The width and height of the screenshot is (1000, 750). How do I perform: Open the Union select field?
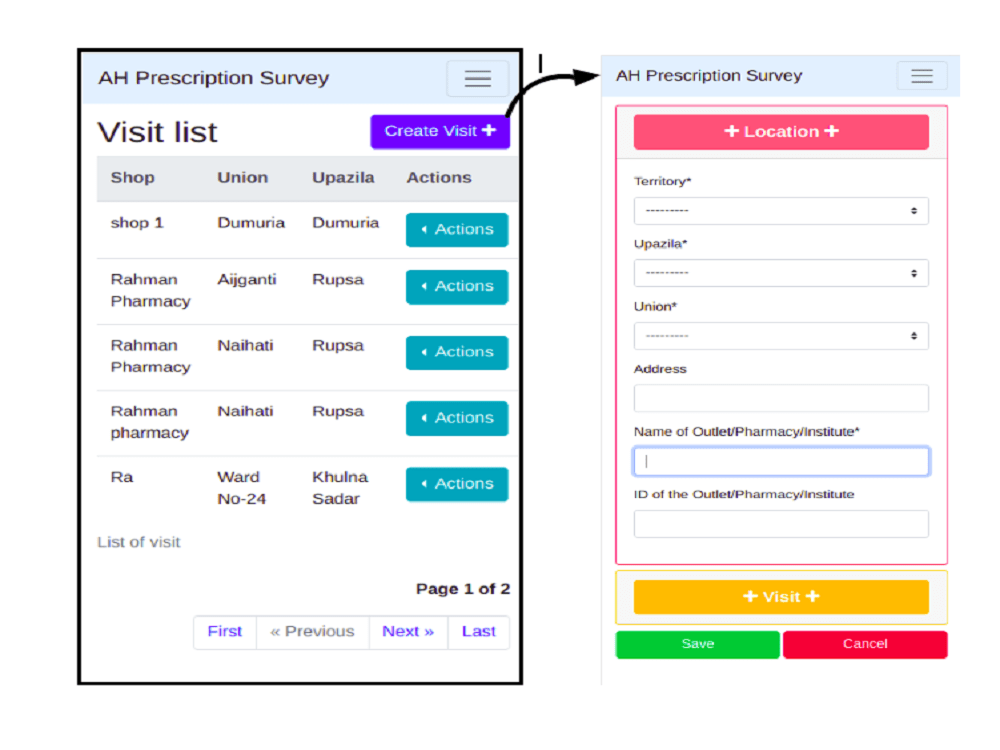pos(781,336)
